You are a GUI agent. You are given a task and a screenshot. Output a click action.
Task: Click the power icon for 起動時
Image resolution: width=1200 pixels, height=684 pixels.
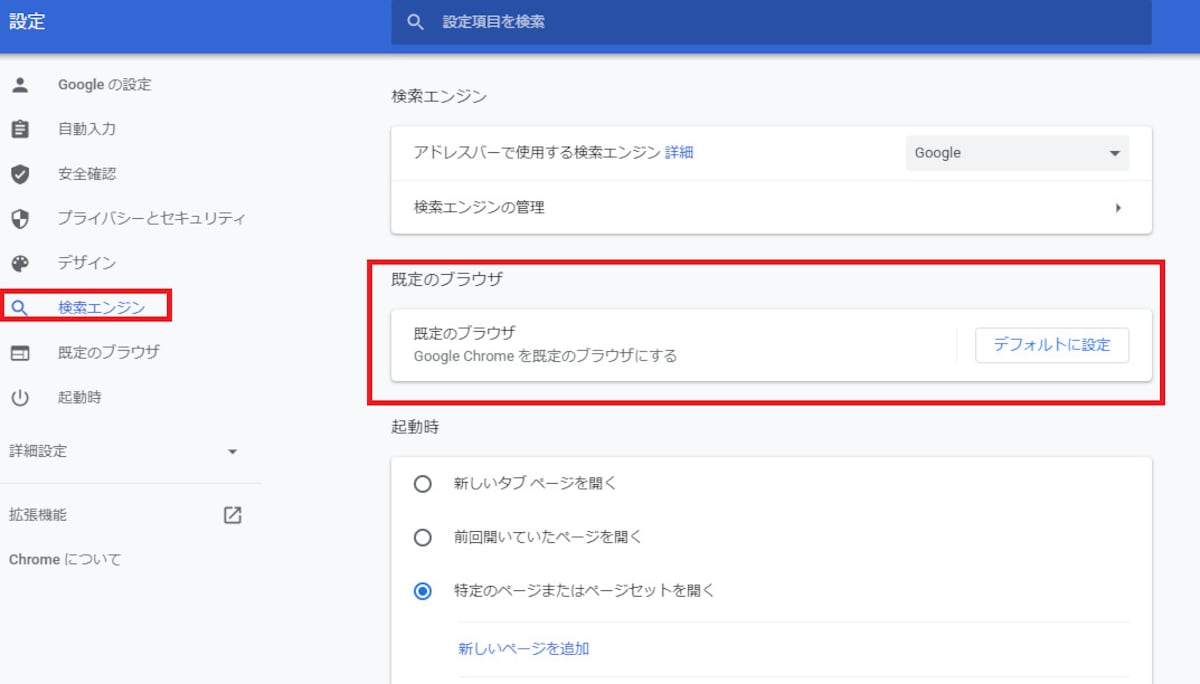point(20,397)
